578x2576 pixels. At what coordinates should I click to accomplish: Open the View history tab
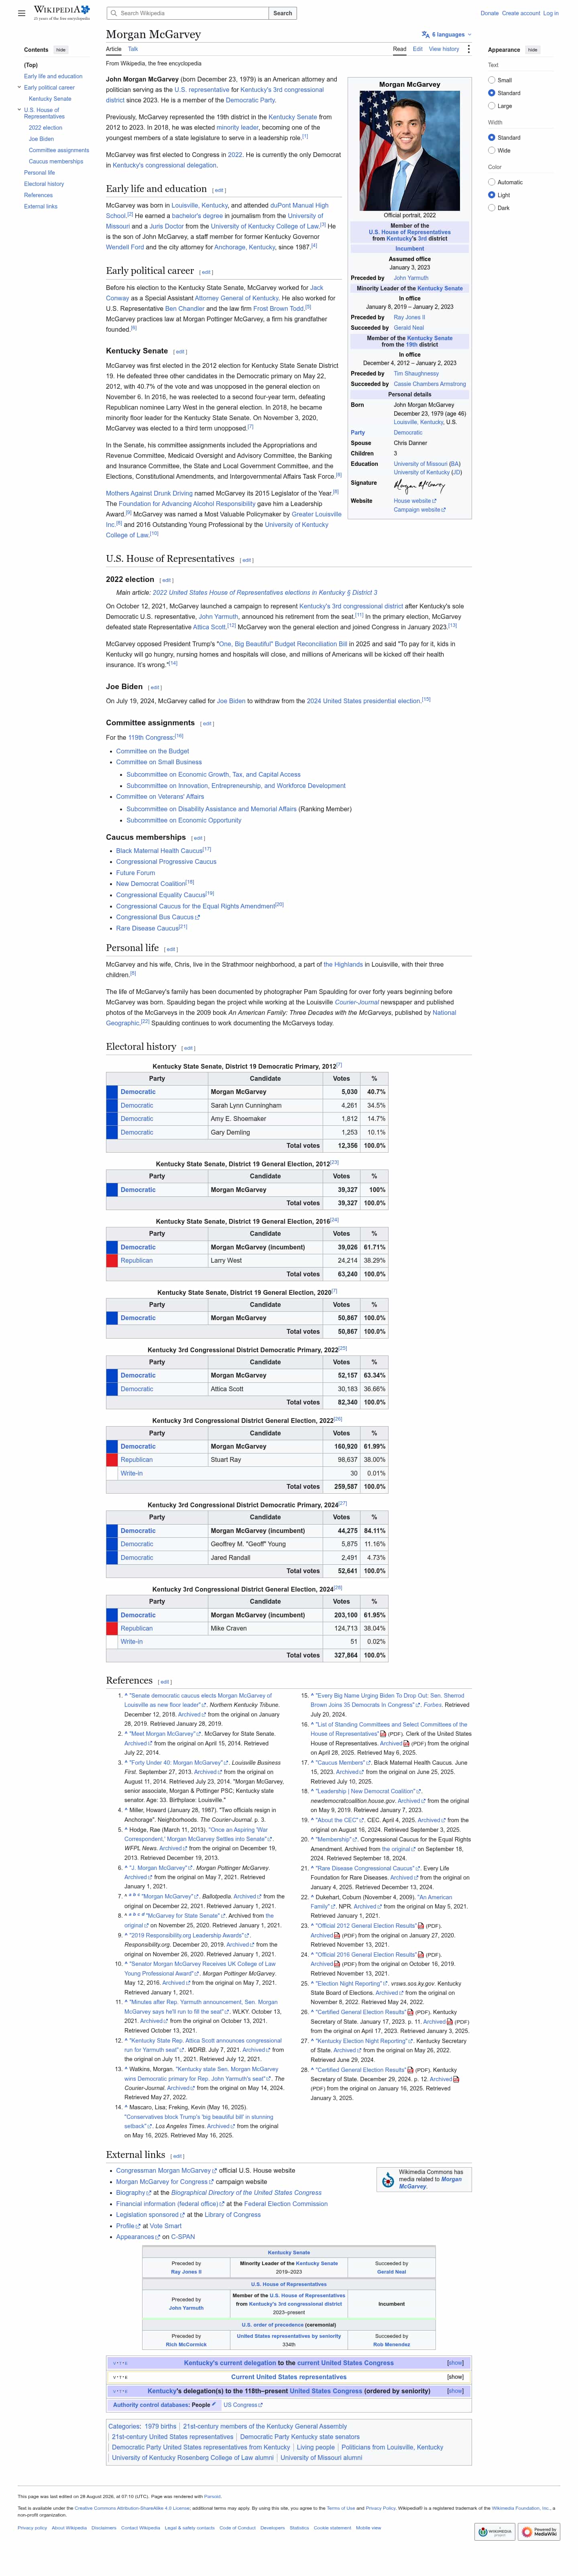point(443,49)
